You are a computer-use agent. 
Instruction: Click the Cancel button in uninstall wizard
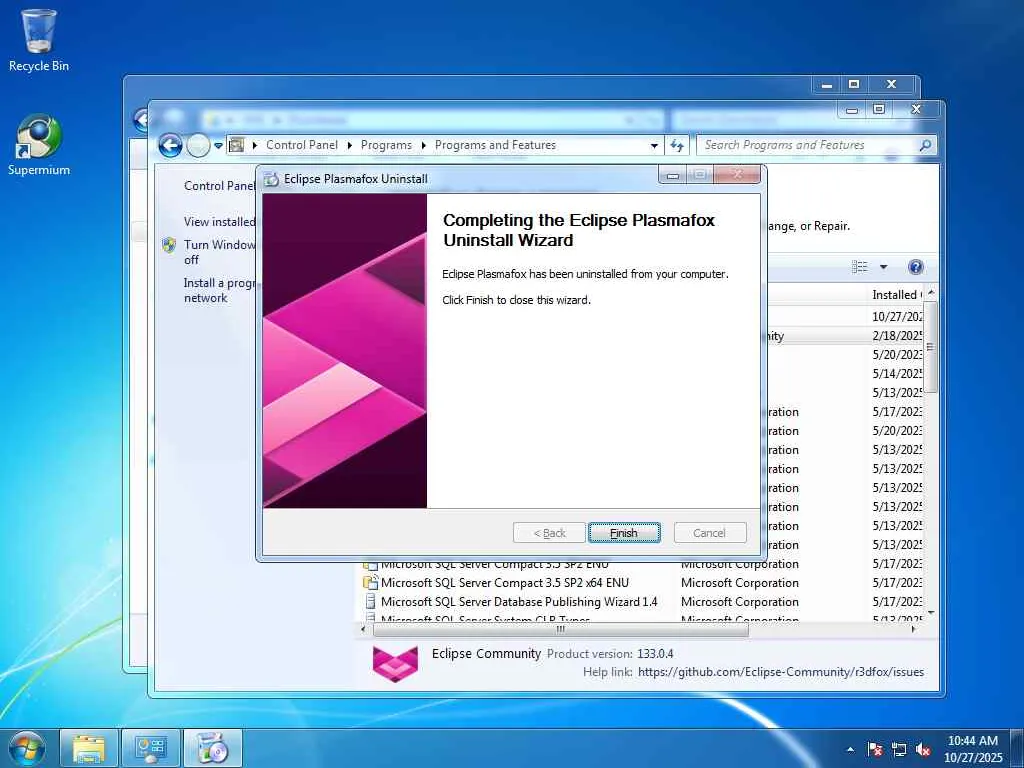(x=709, y=533)
